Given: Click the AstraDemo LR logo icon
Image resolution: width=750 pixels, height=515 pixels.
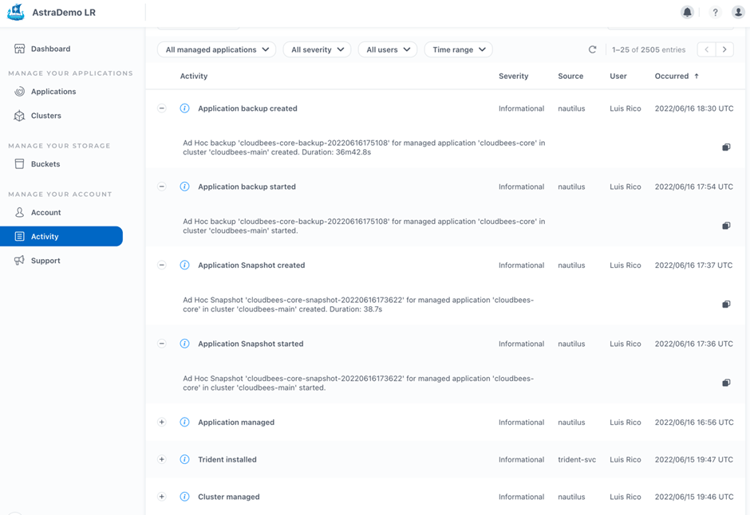Looking at the screenshot, I should (x=15, y=13).
